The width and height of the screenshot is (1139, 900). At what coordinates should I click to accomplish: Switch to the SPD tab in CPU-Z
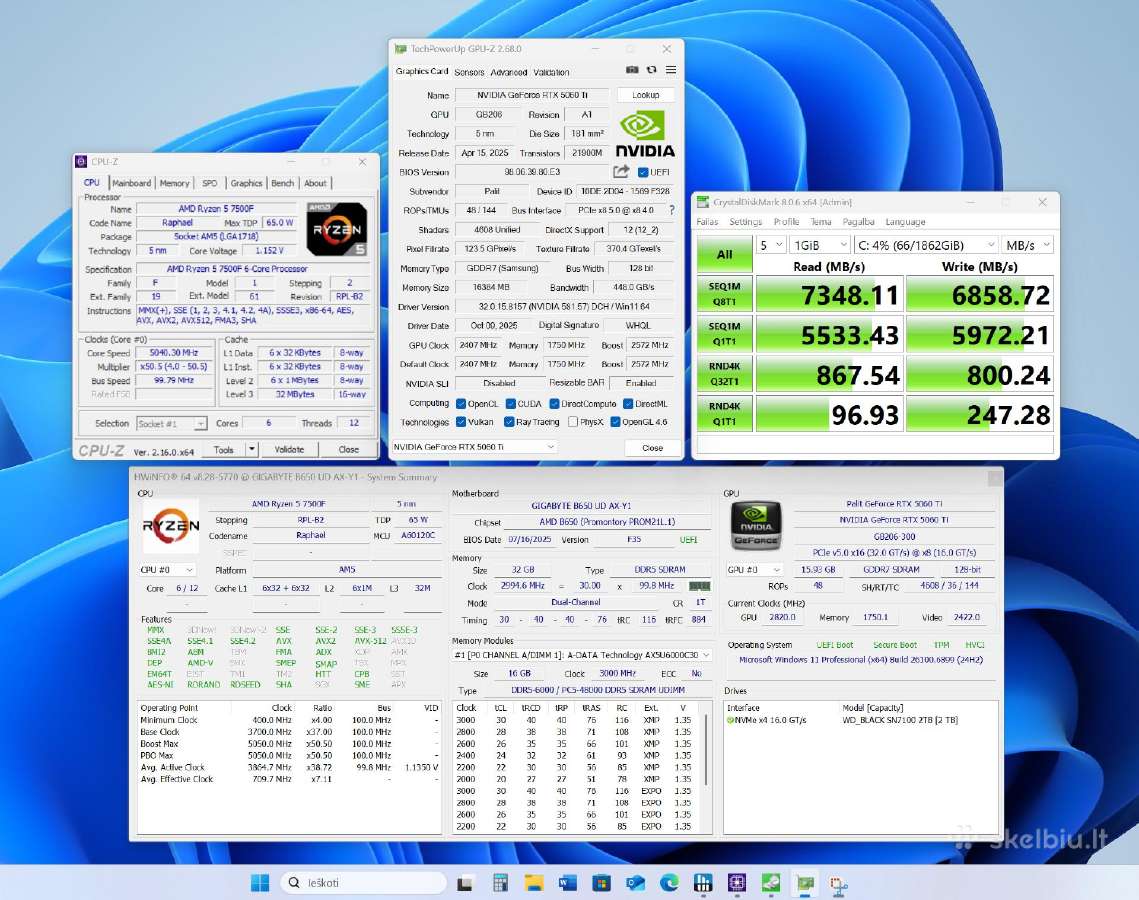pos(210,183)
